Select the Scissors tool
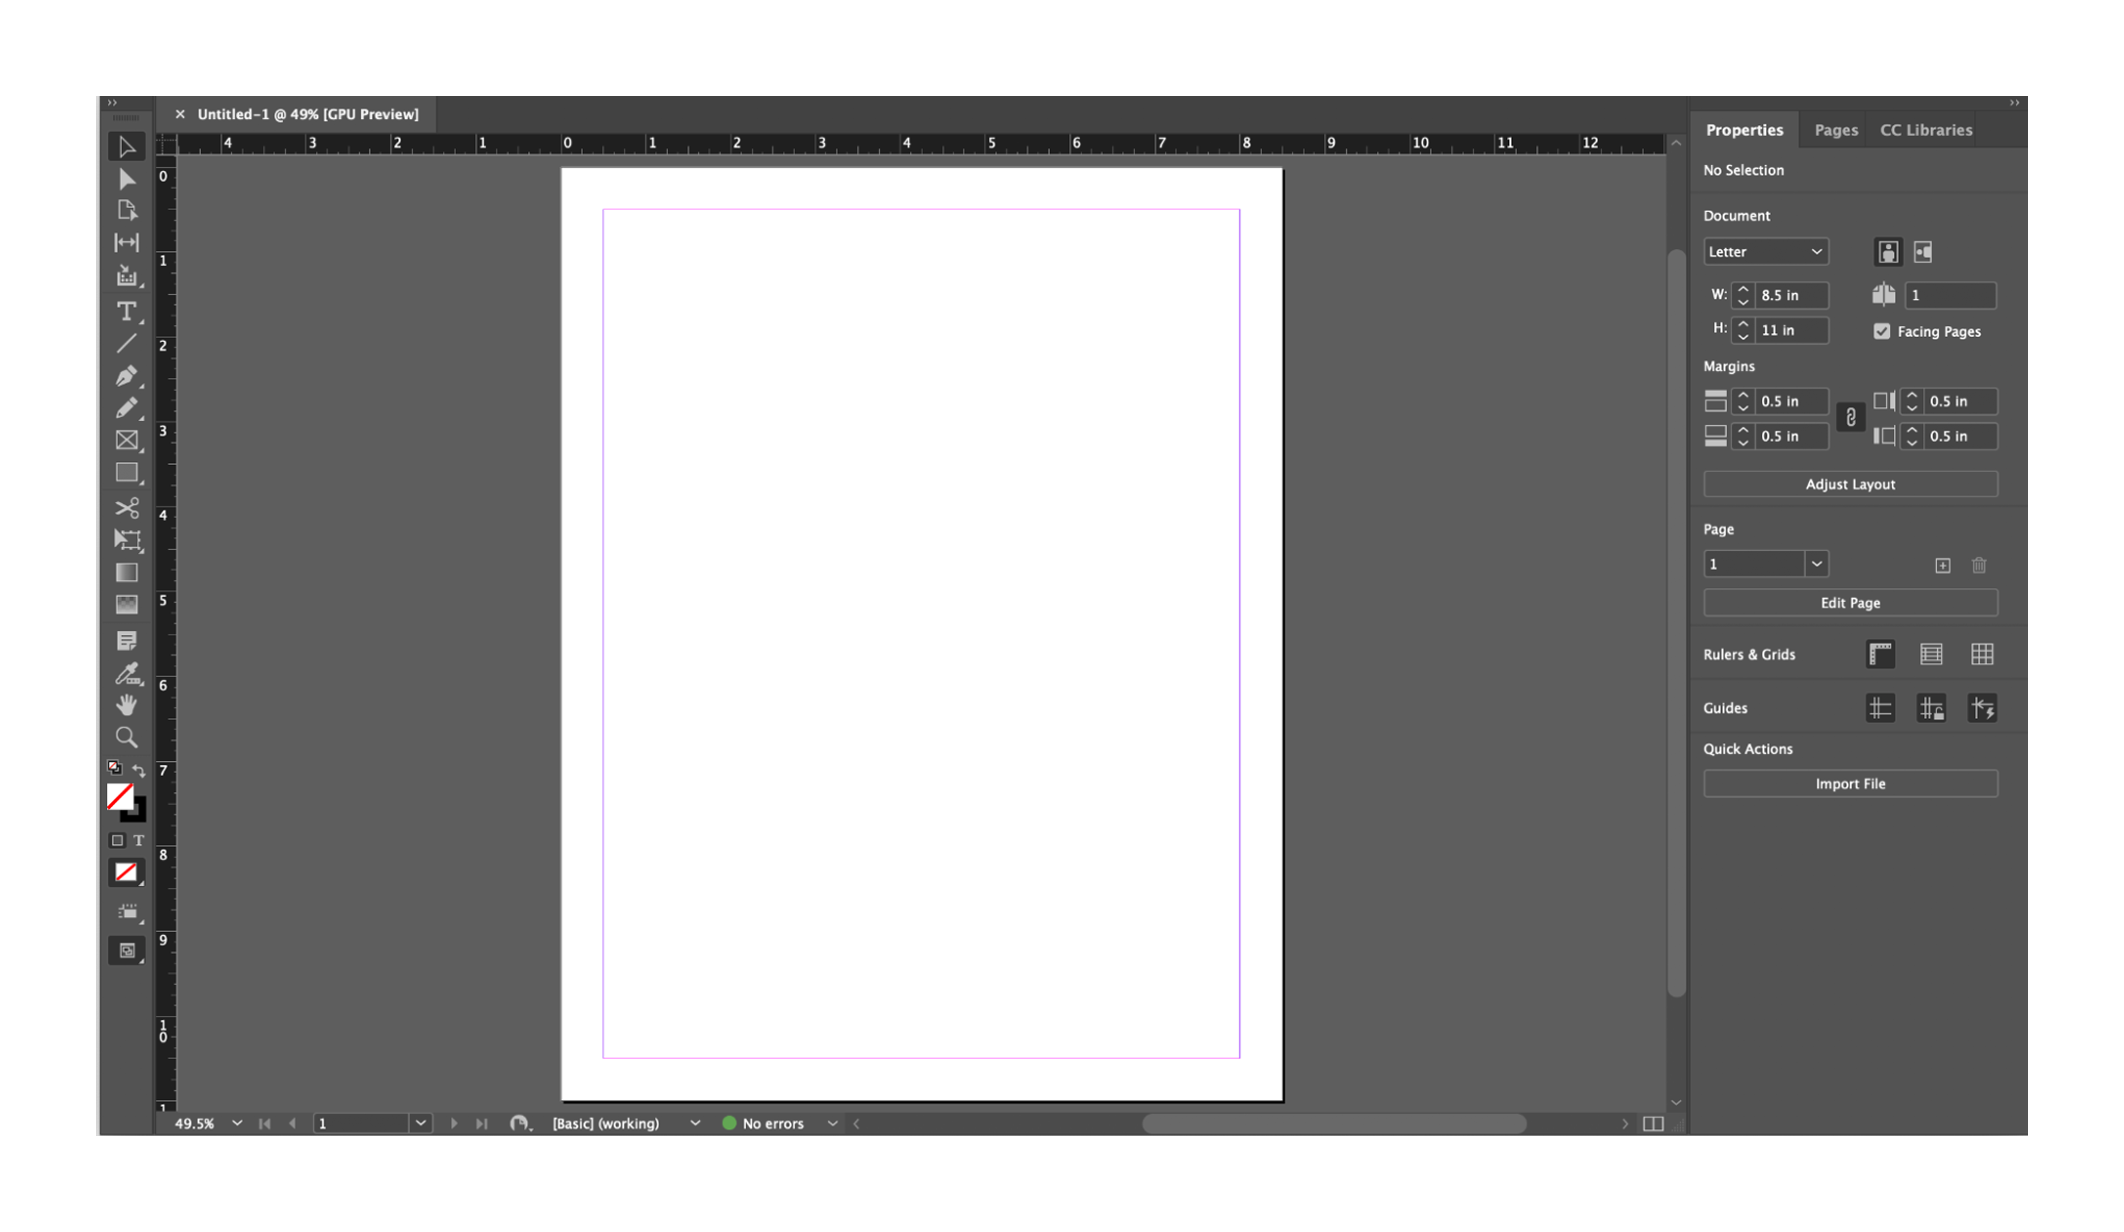2124x1232 pixels. [x=127, y=508]
